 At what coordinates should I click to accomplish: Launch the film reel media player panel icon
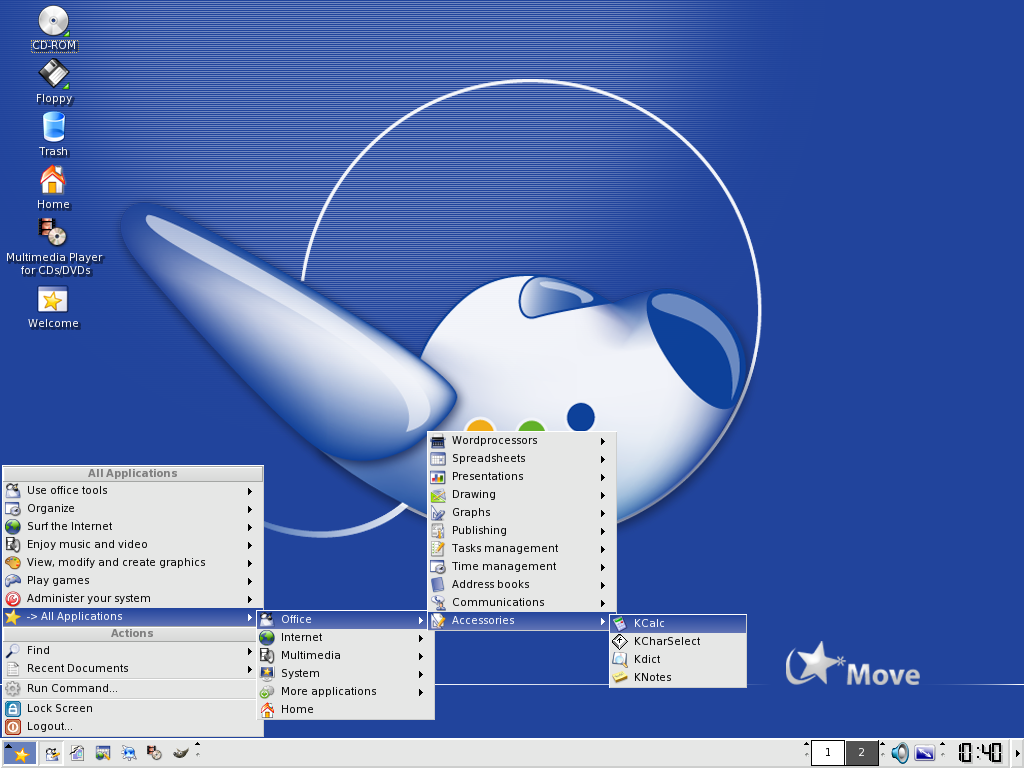pyautogui.click(x=154, y=754)
